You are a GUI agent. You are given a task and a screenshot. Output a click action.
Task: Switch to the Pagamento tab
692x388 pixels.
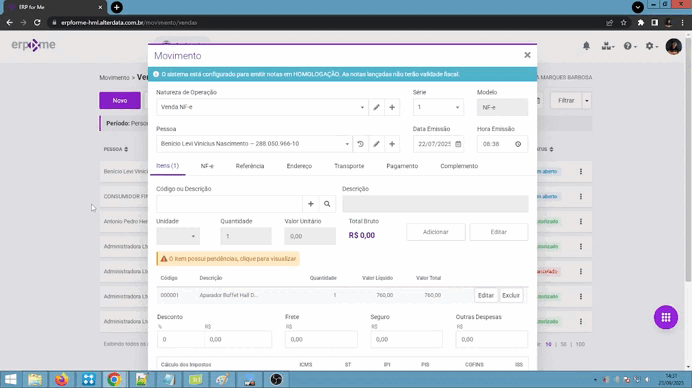pyautogui.click(x=402, y=166)
